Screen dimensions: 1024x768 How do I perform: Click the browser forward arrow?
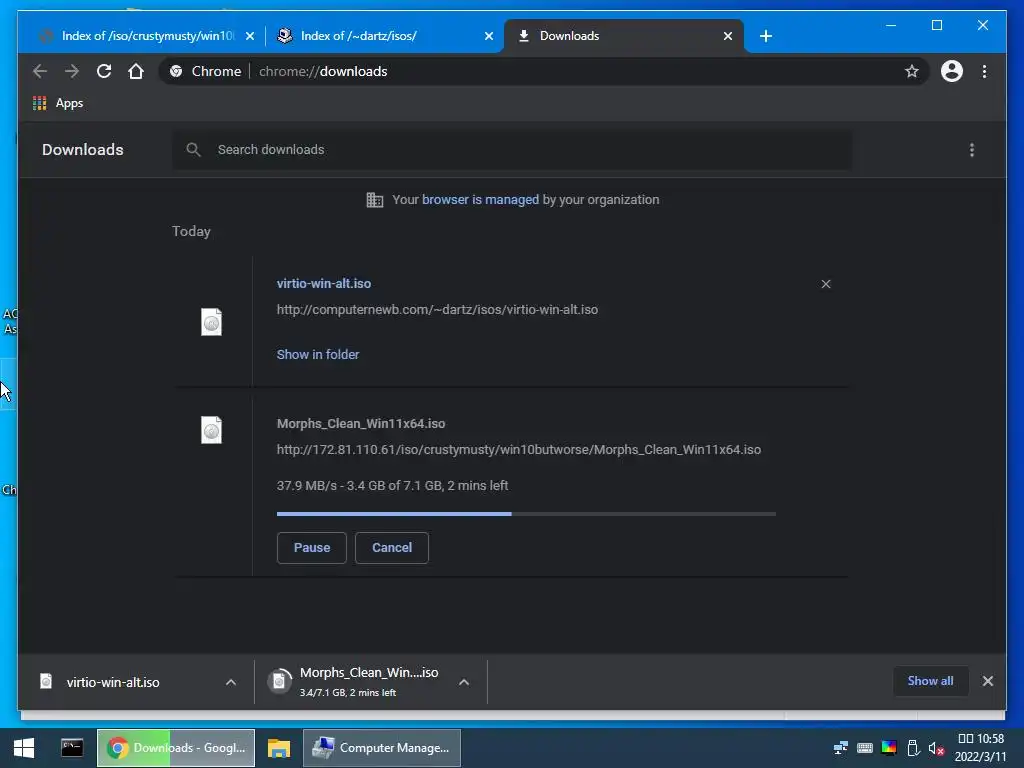[72, 71]
